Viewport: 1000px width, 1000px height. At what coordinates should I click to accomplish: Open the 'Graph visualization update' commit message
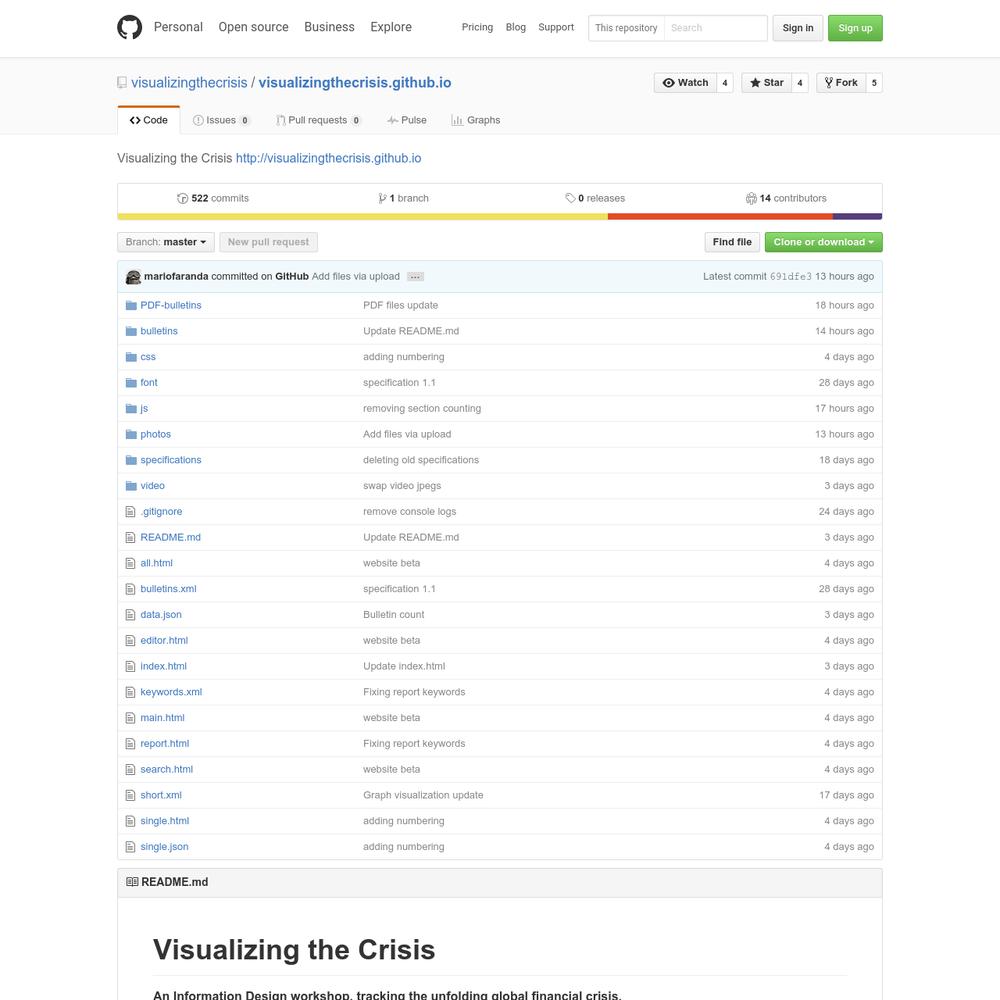[423, 795]
